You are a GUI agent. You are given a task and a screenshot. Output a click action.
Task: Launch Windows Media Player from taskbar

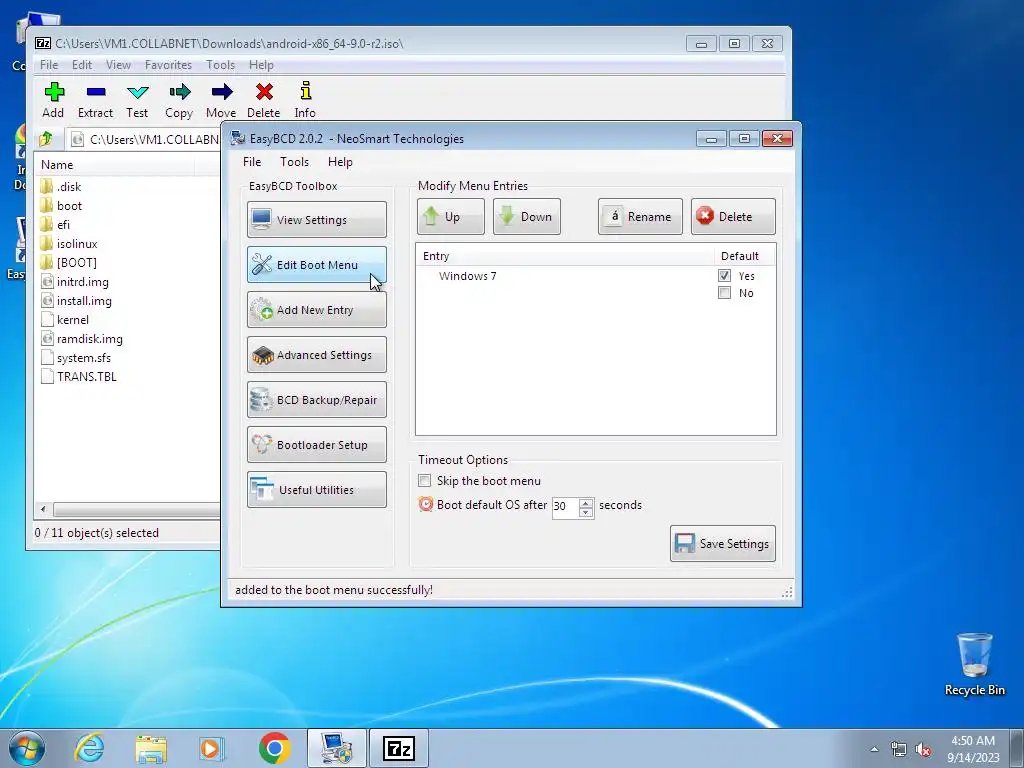[211, 748]
